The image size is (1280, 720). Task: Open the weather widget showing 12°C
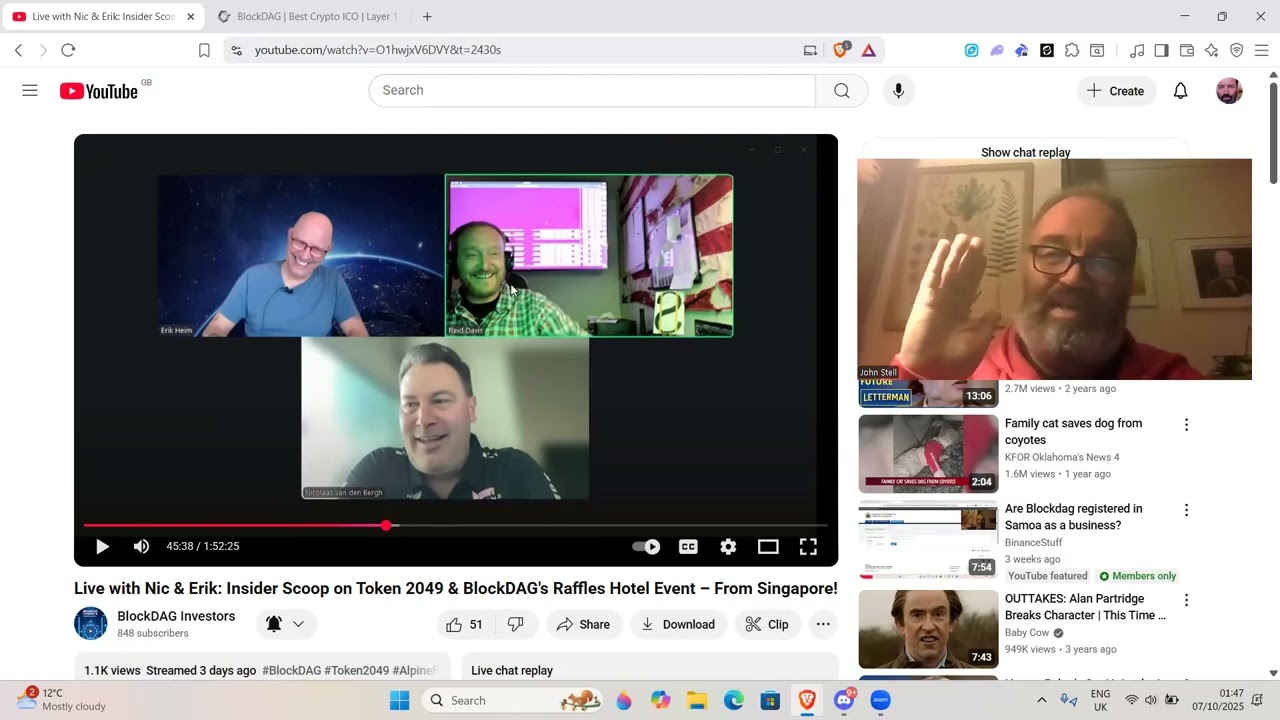point(62,700)
